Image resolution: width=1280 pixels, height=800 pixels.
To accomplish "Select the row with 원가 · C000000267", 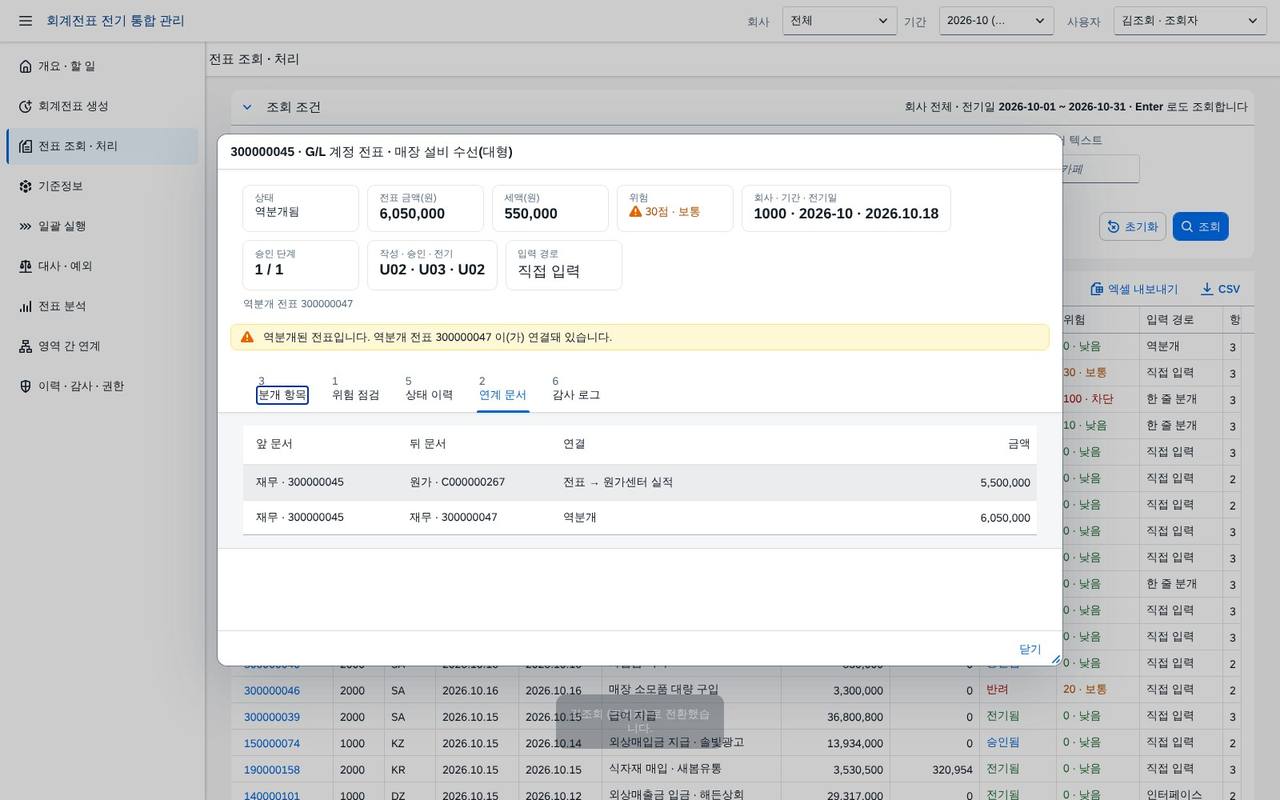I will (640, 482).
